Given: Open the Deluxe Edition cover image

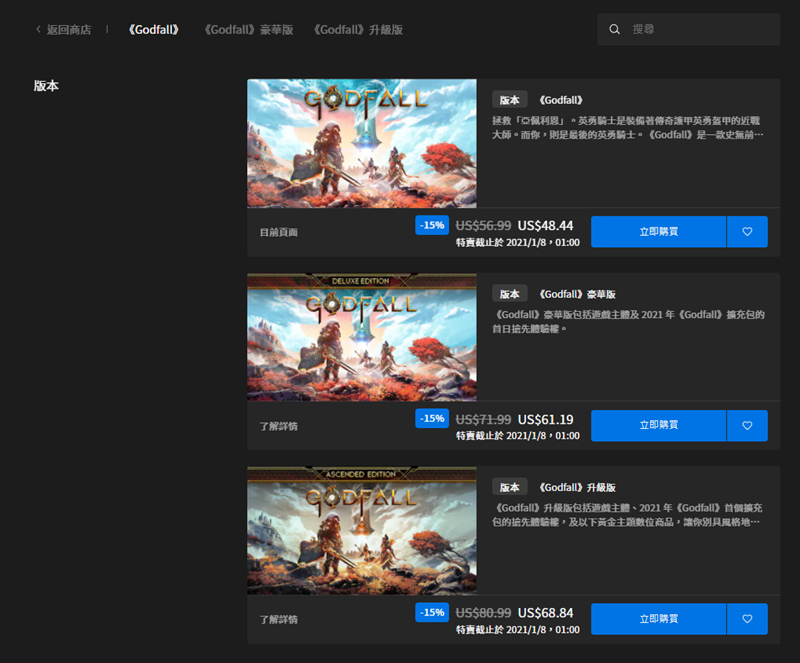Looking at the screenshot, I should pyautogui.click(x=362, y=337).
